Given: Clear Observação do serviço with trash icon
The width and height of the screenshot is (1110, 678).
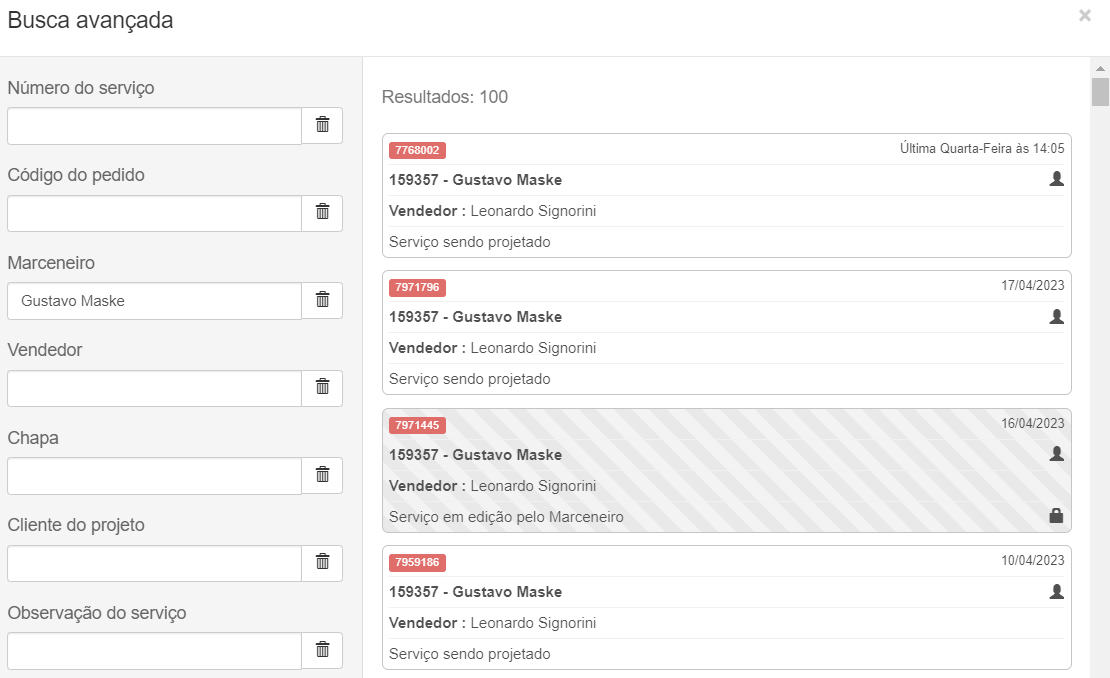Looking at the screenshot, I should (x=322, y=650).
